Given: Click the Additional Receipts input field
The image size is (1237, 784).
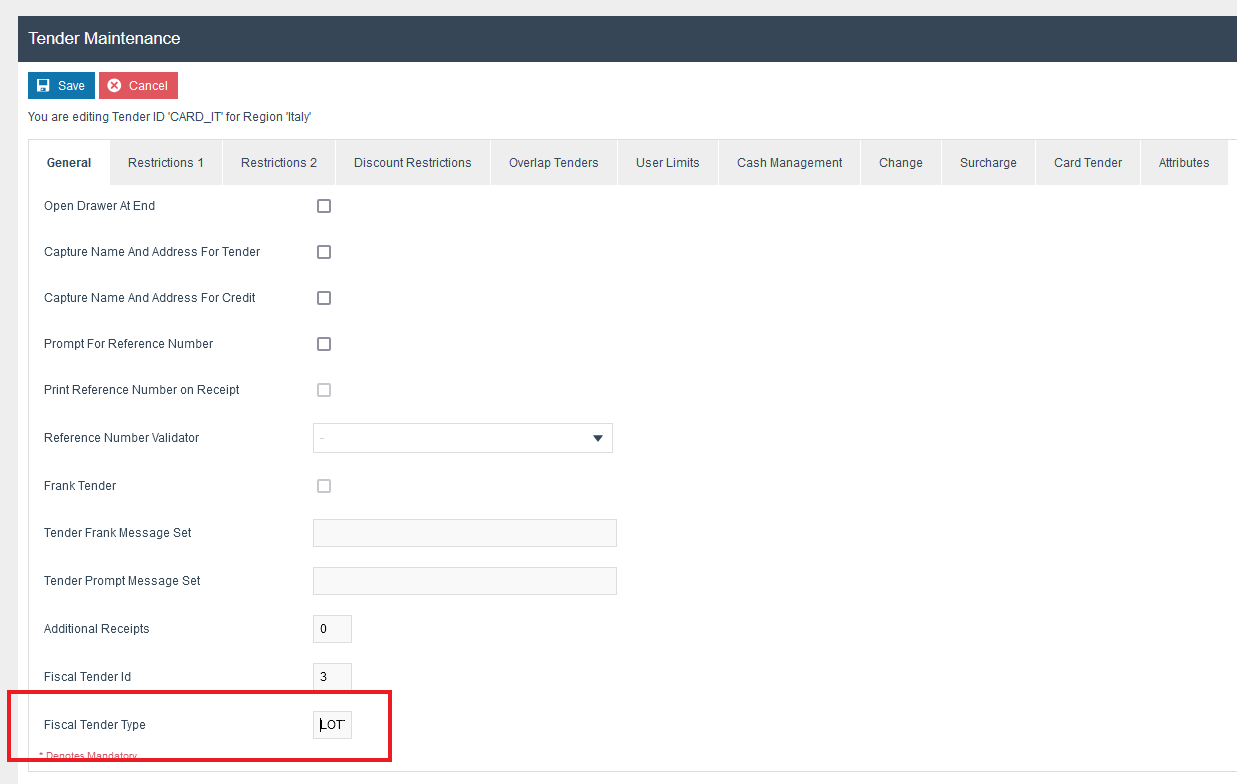Looking at the screenshot, I should (332, 629).
